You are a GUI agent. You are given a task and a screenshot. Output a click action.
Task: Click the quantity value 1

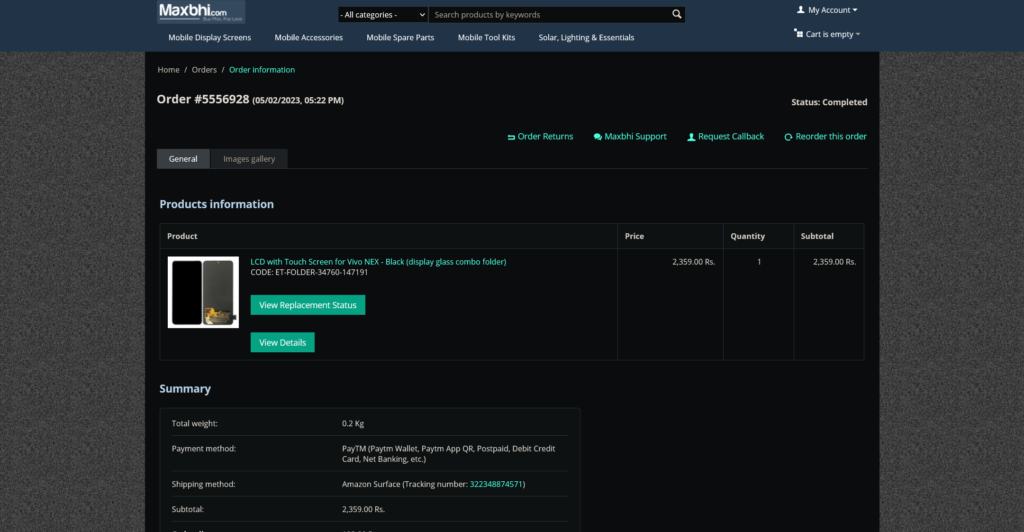pyautogui.click(x=759, y=262)
